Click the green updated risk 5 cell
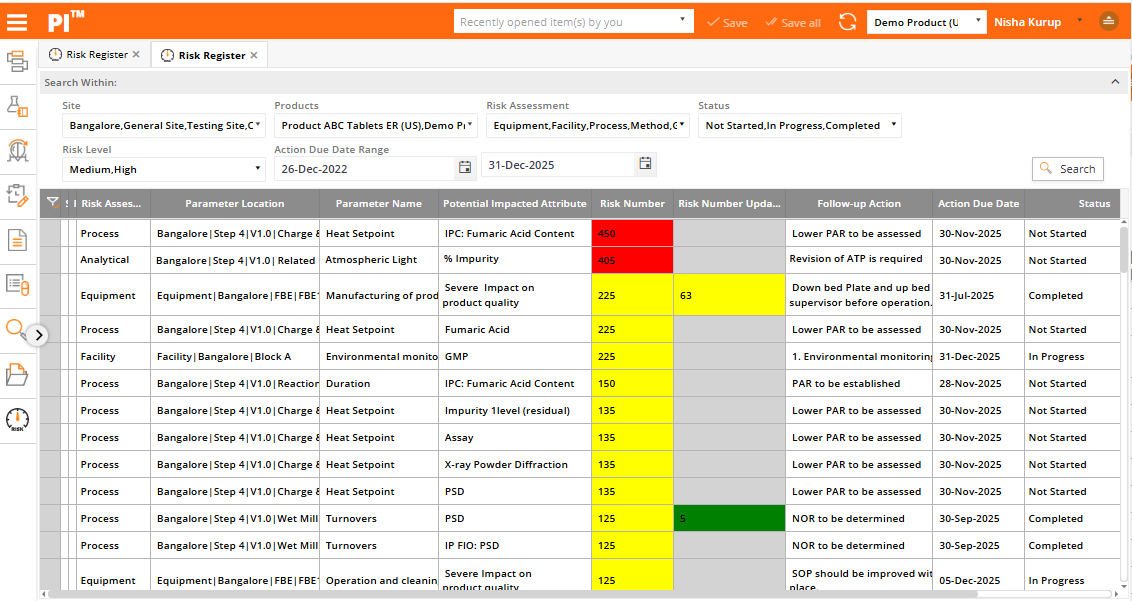 tap(729, 518)
